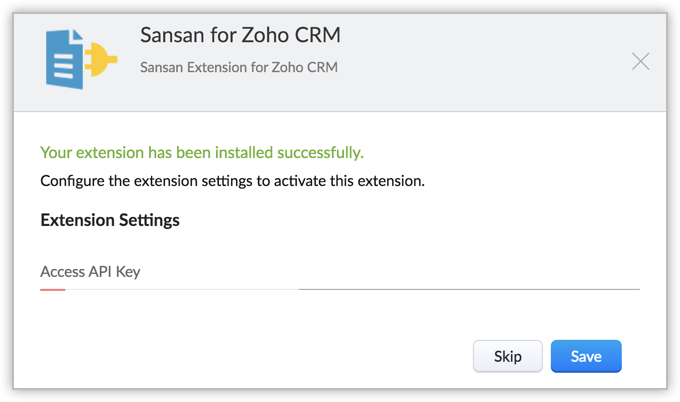Screen dimensions: 680x402
Task: Click the word "successfully" in the green message
Action: coord(324,153)
